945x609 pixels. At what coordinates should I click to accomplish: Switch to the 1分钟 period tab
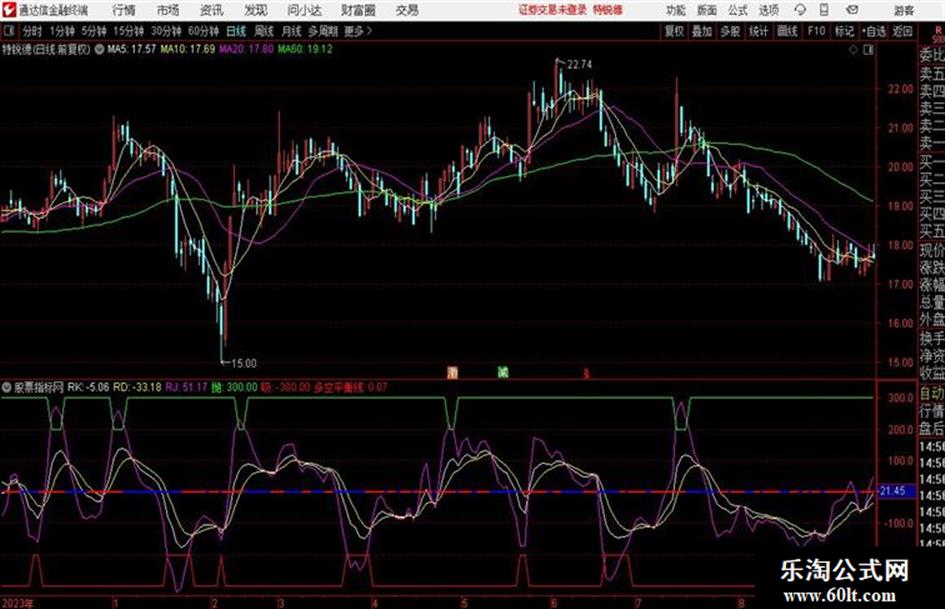click(x=62, y=31)
